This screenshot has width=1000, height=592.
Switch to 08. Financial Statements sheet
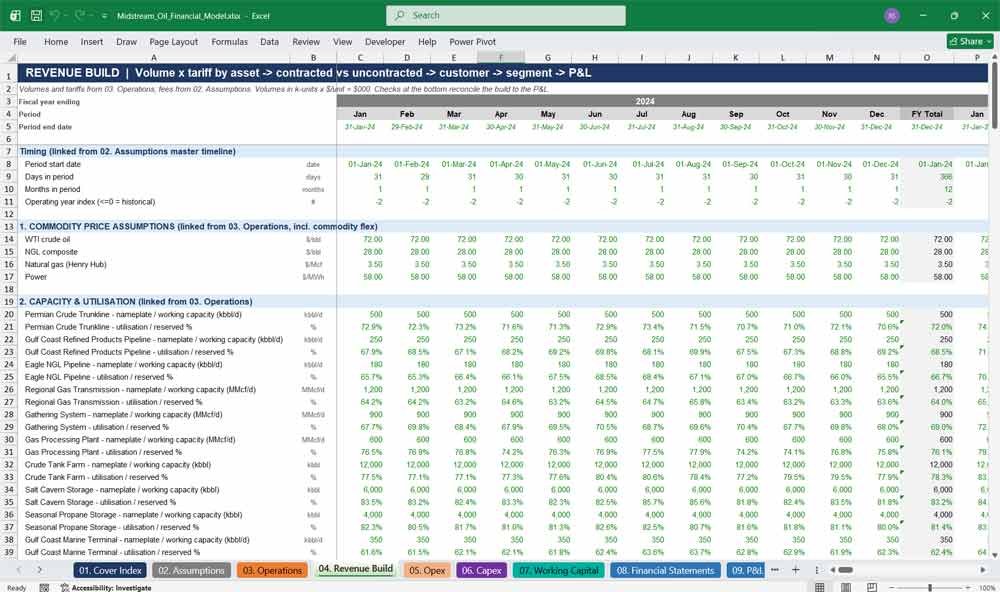pyautogui.click(x=665, y=570)
